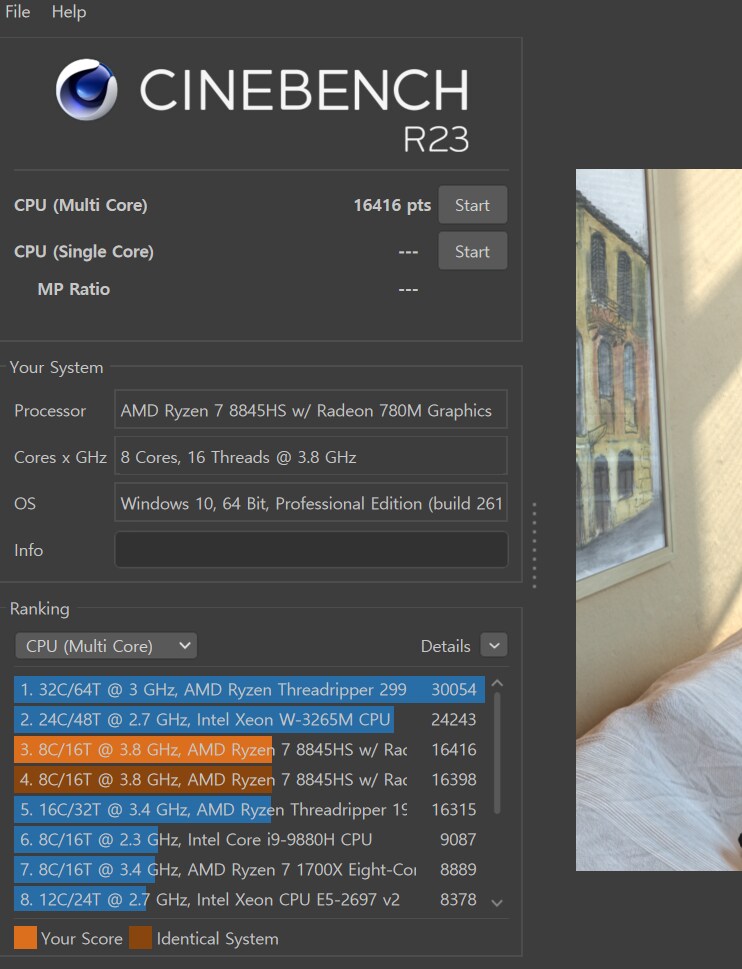The image size is (742, 969).
Task: Click the Cores x GHz field
Action: [x=311, y=457]
